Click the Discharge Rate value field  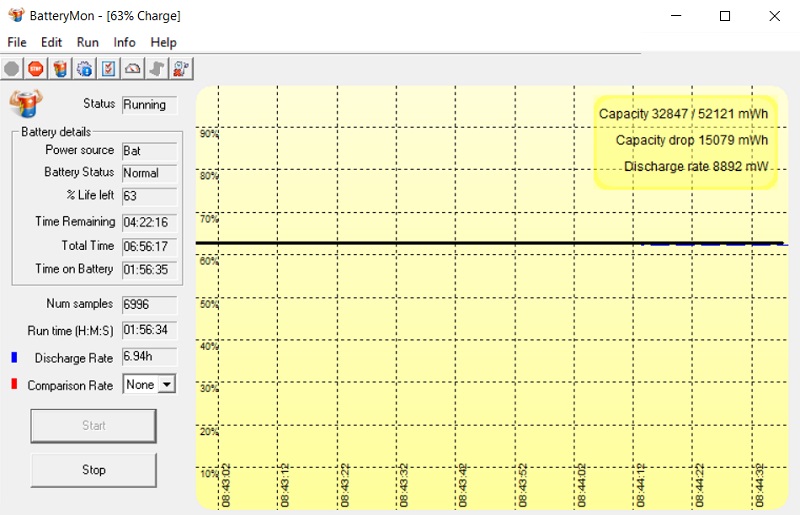tap(149, 356)
